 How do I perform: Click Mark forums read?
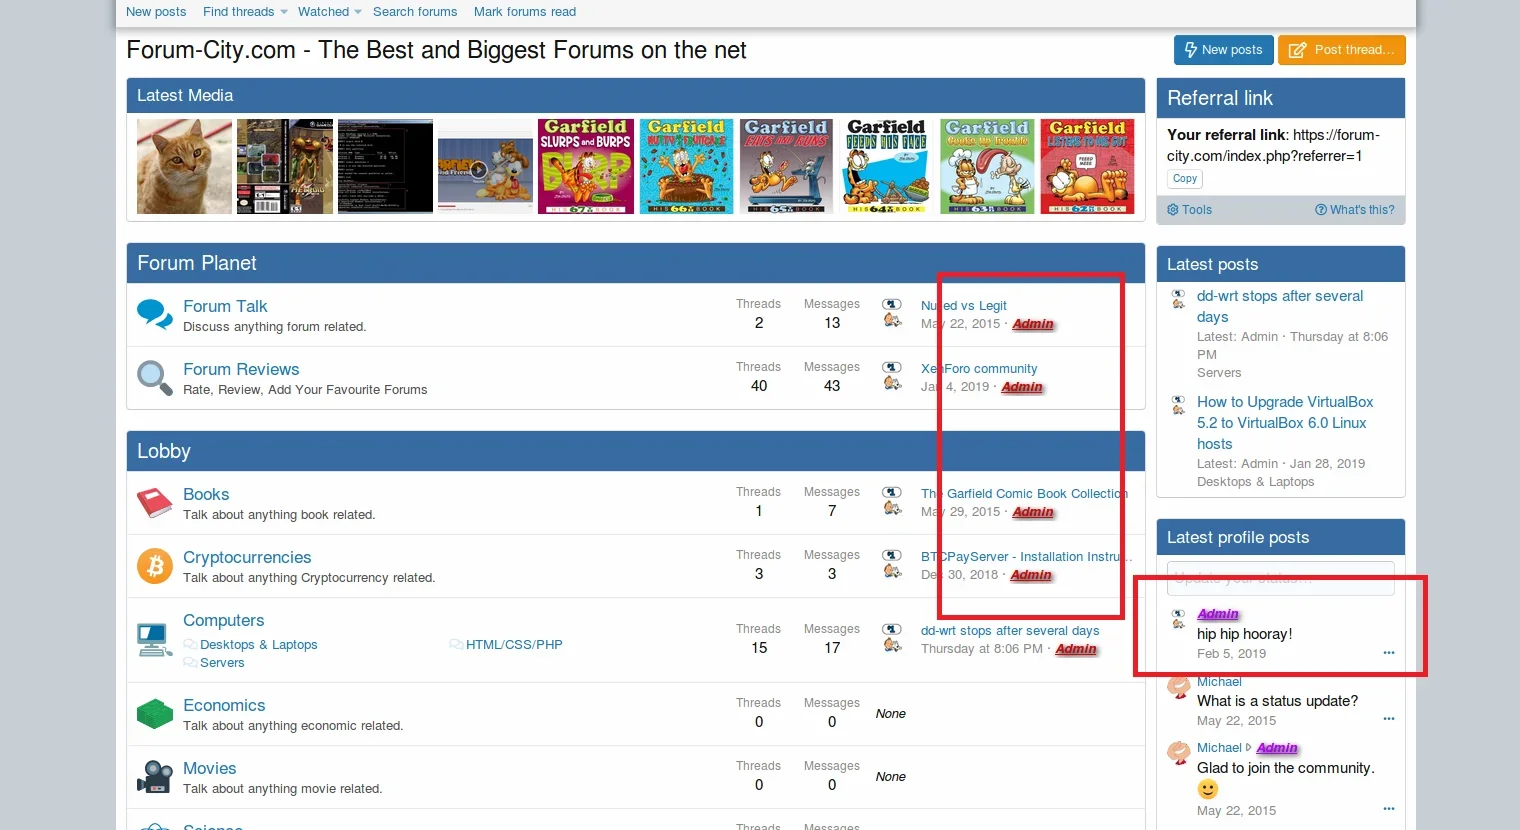[x=525, y=12]
